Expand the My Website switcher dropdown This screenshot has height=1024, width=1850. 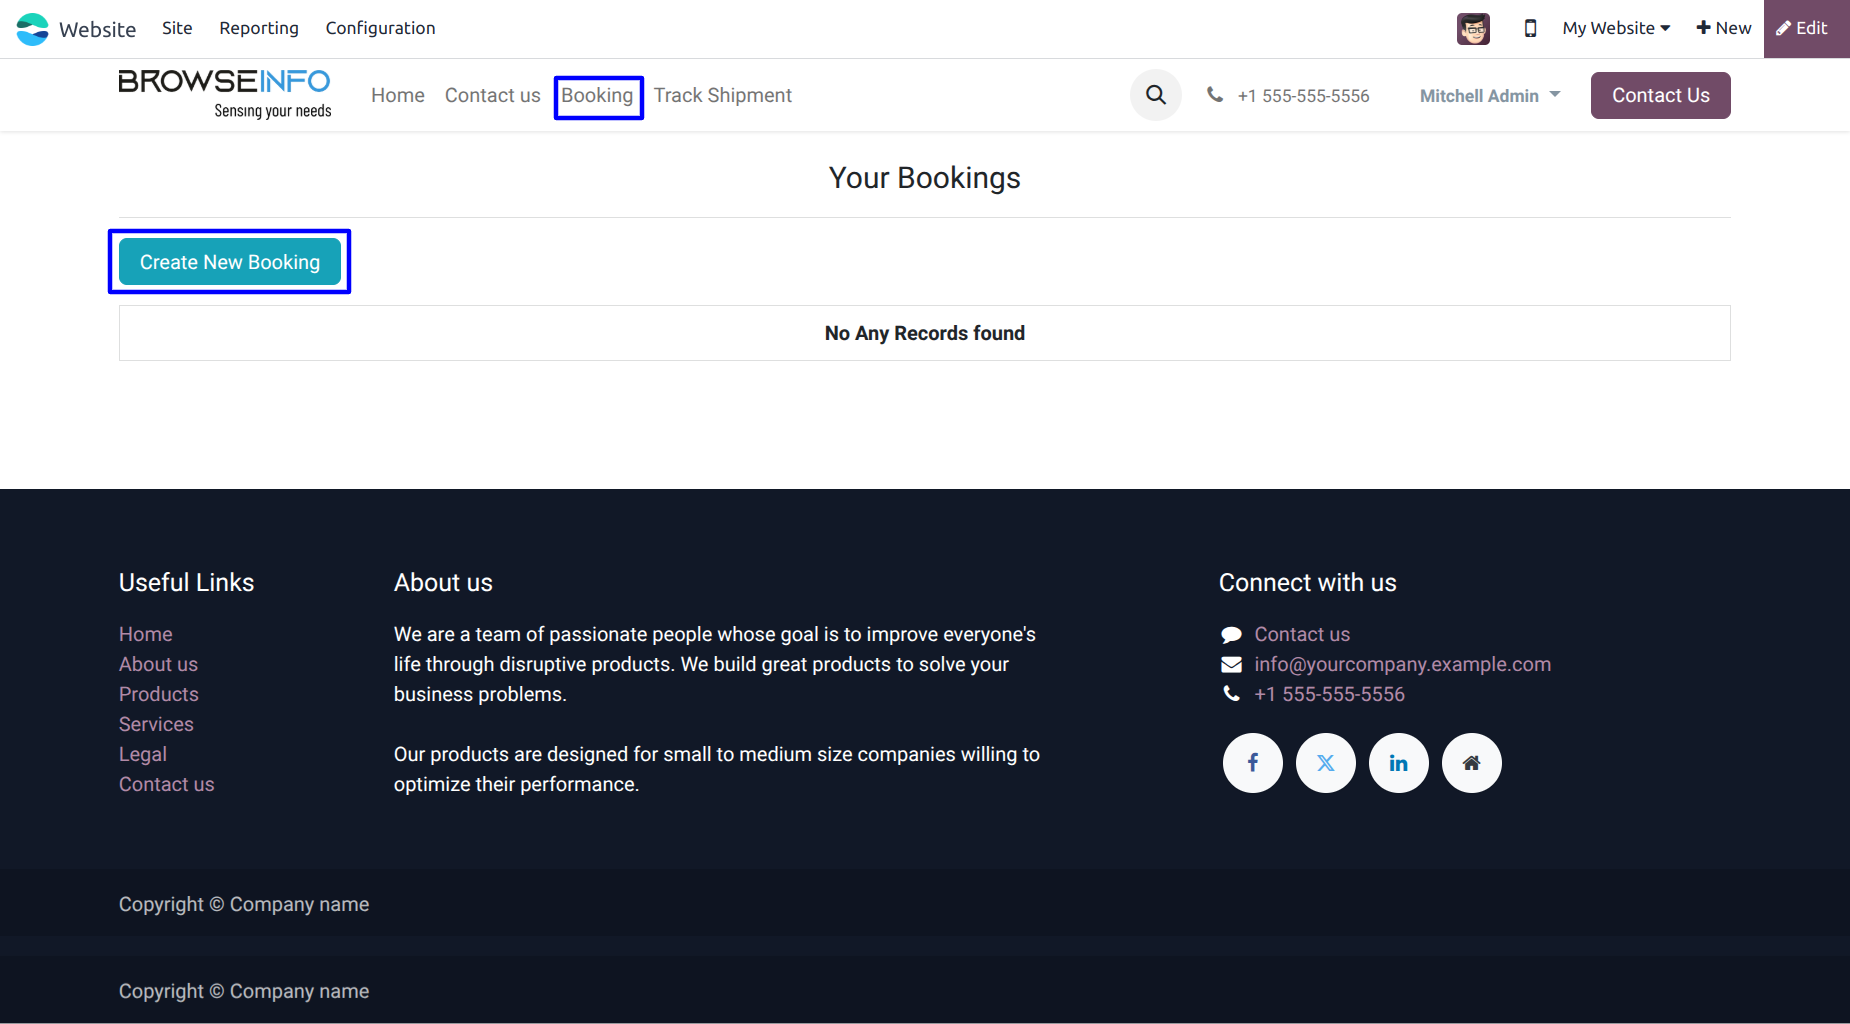[1616, 28]
